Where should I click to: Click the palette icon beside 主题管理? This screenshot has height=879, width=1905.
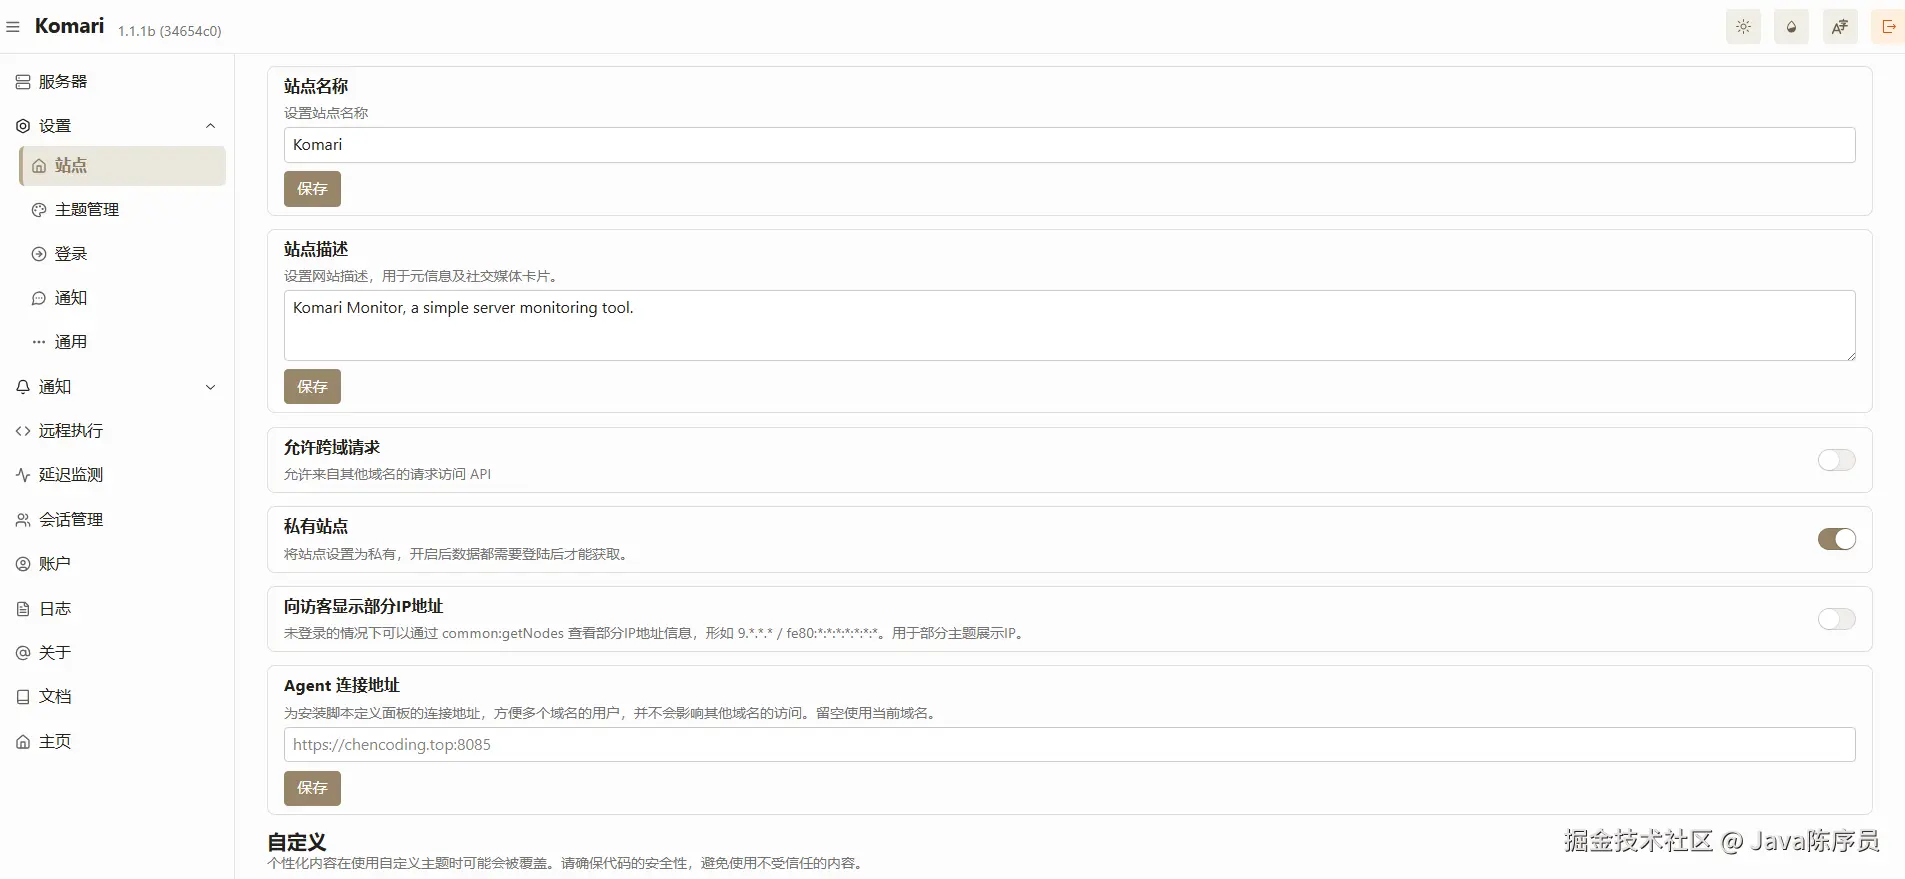point(39,210)
